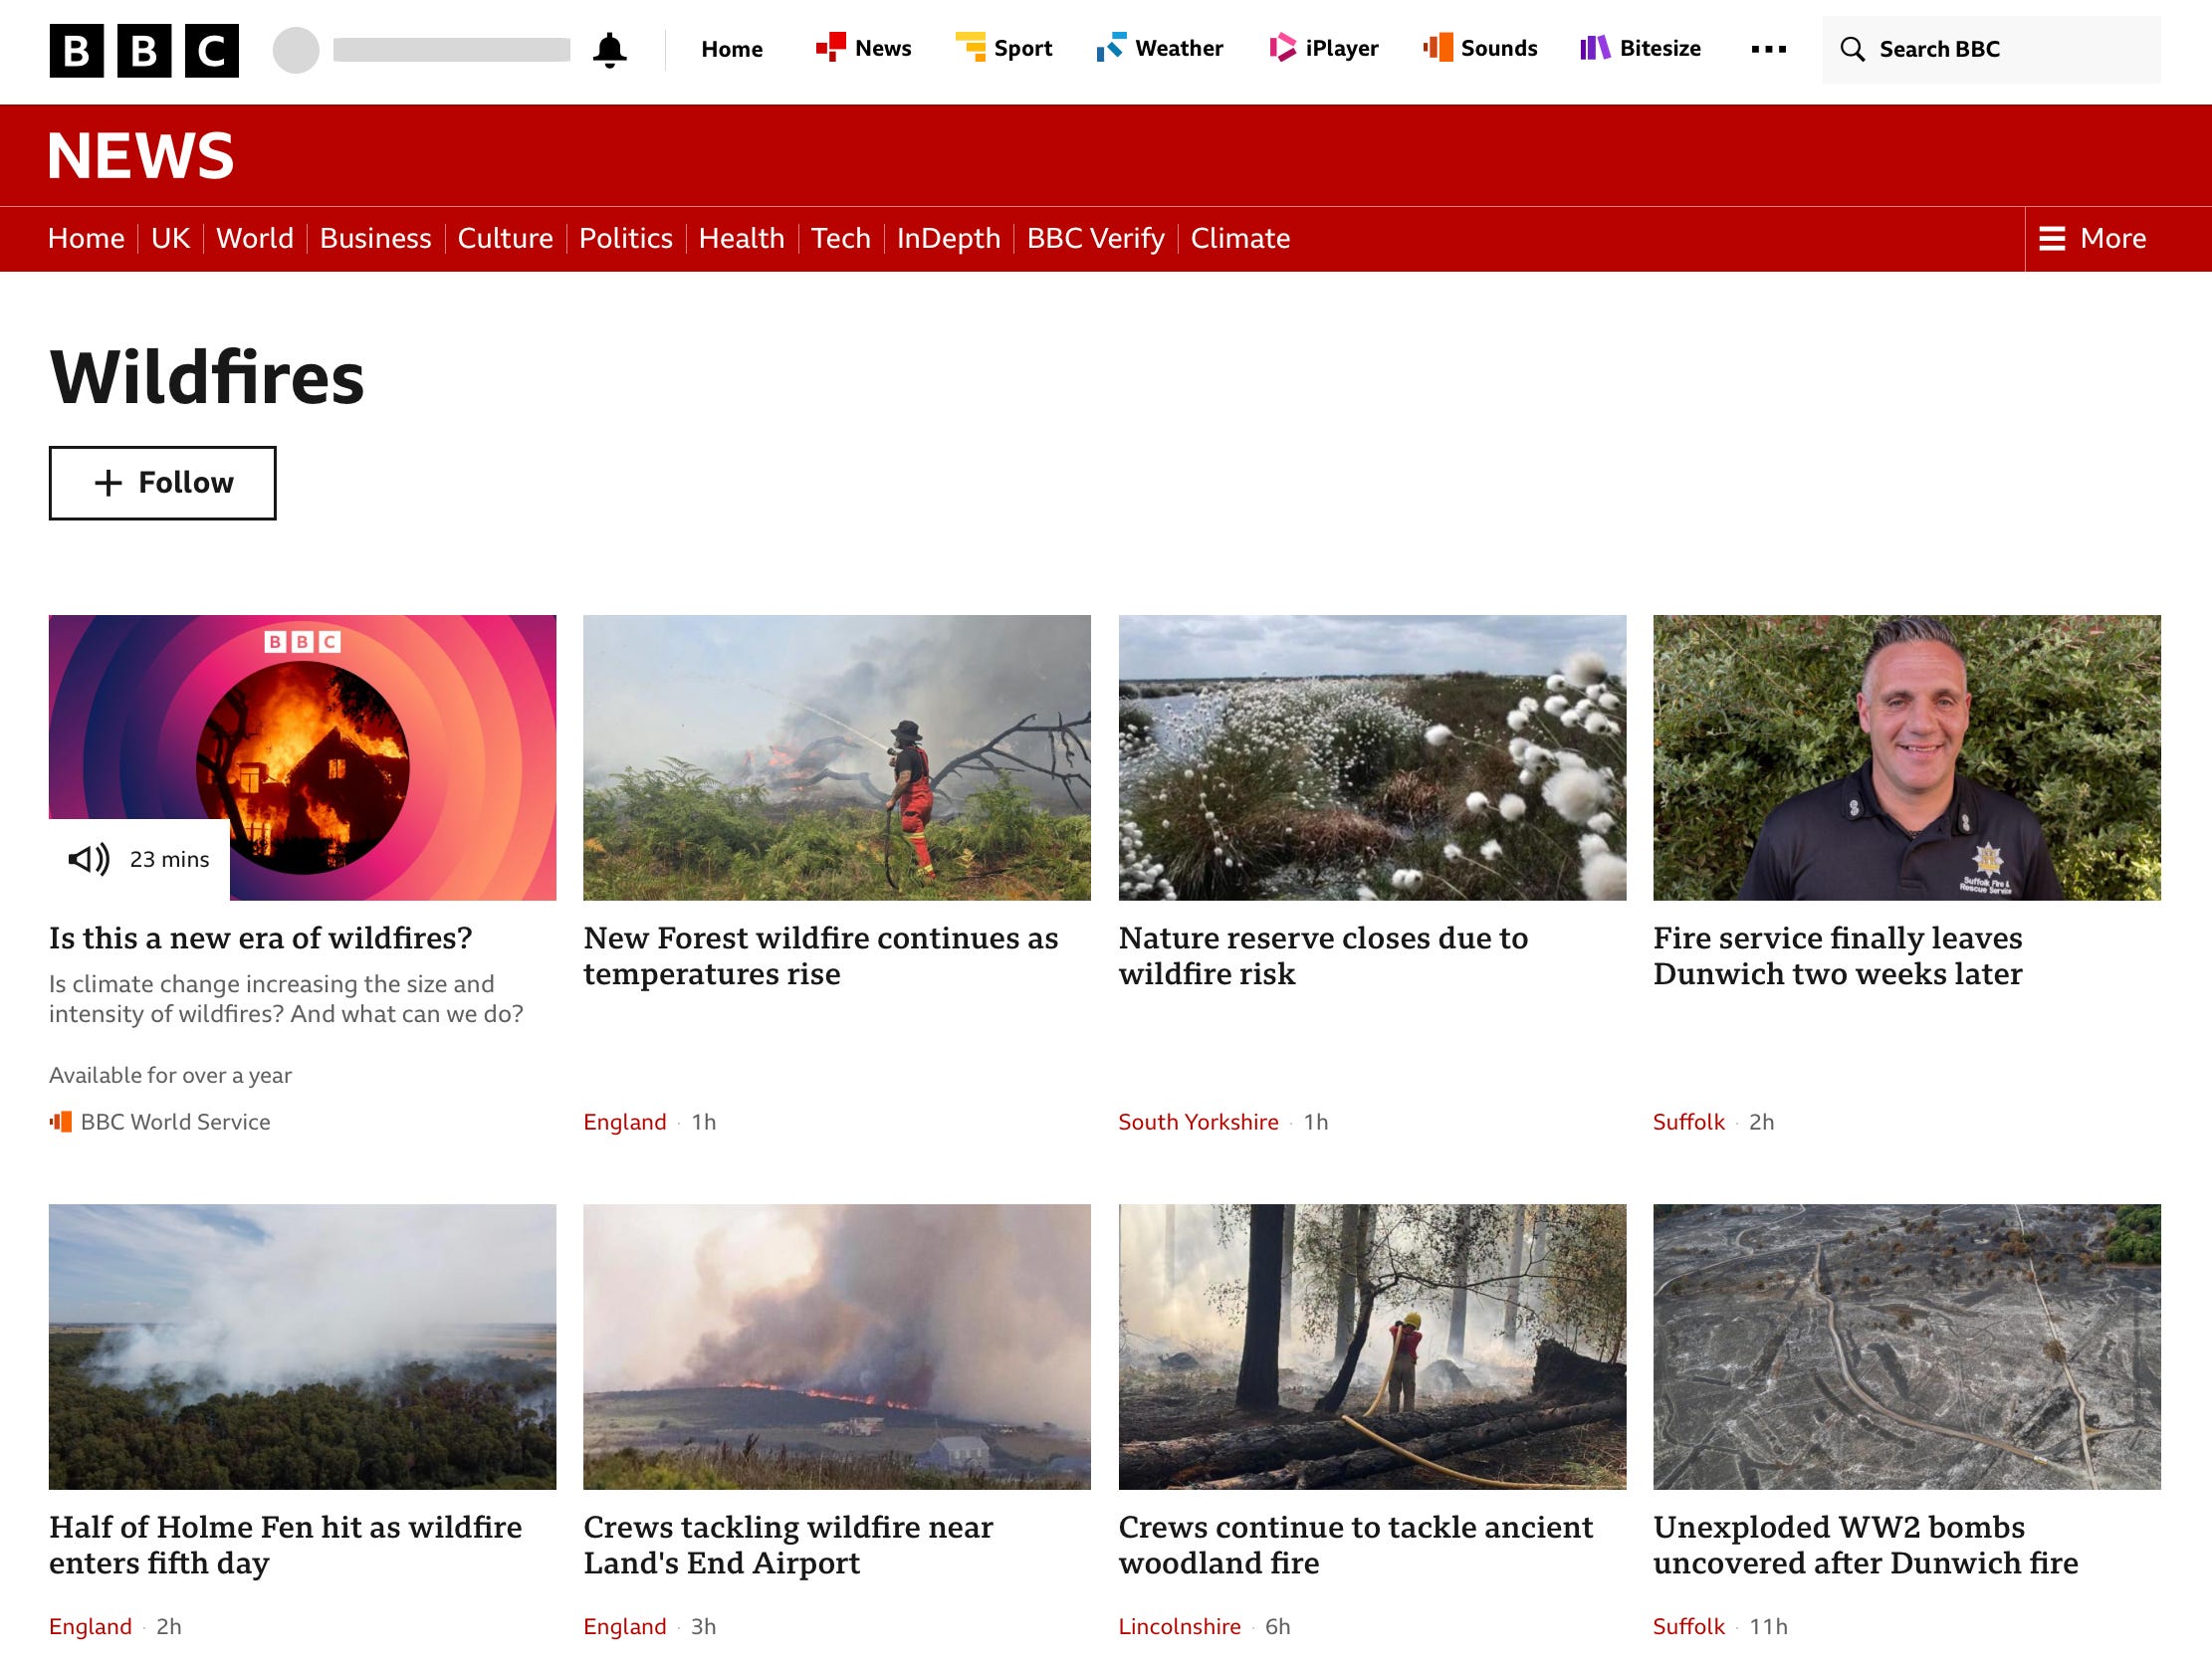Screen dimensions: 2212x1666
Task: Open the notifications bell
Action: point(609,50)
